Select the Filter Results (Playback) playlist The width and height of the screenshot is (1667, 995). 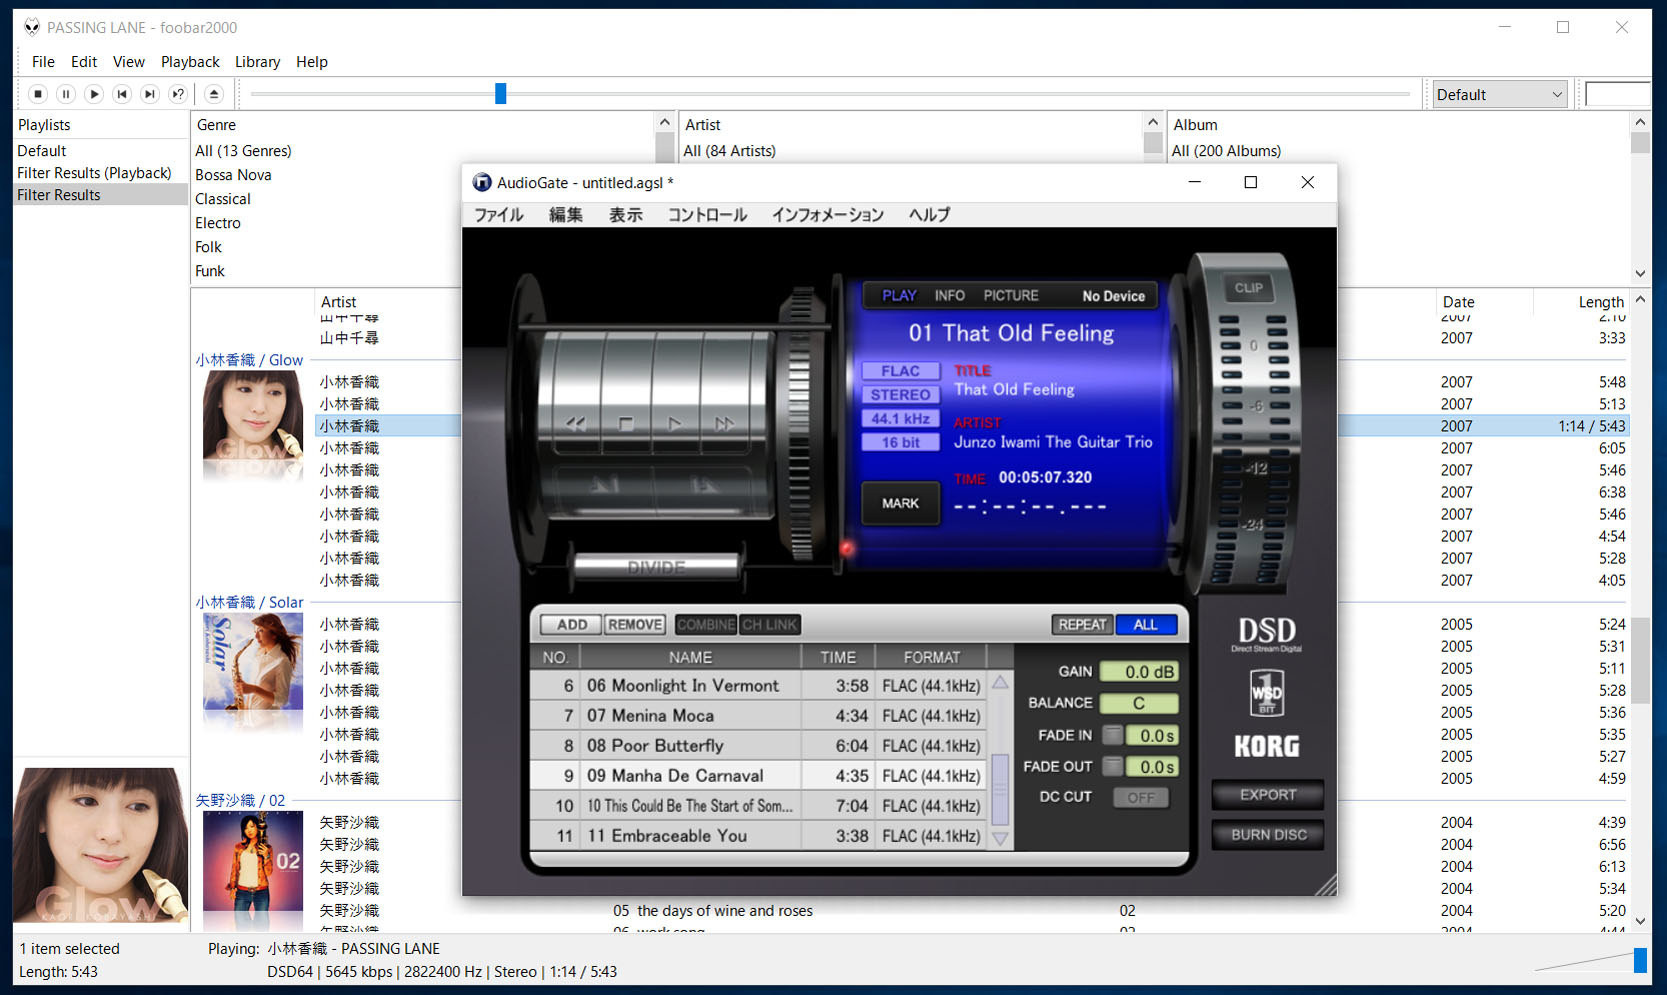[x=94, y=173]
